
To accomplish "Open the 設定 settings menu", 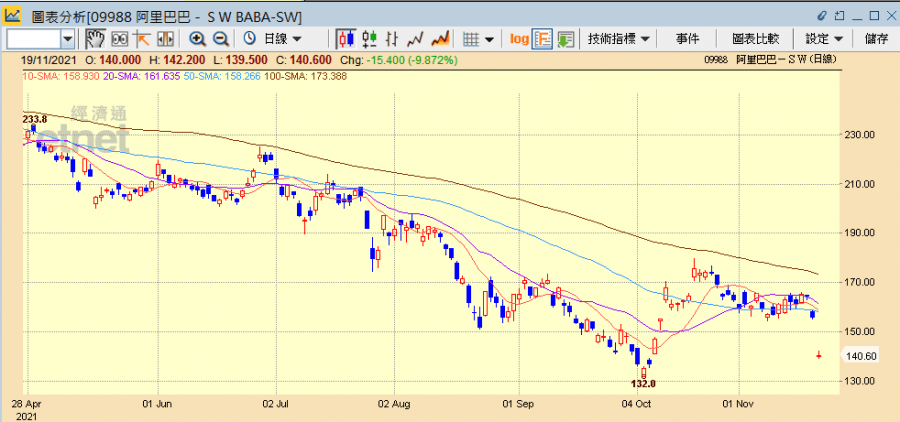I will pyautogui.click(x=824, y=39).
